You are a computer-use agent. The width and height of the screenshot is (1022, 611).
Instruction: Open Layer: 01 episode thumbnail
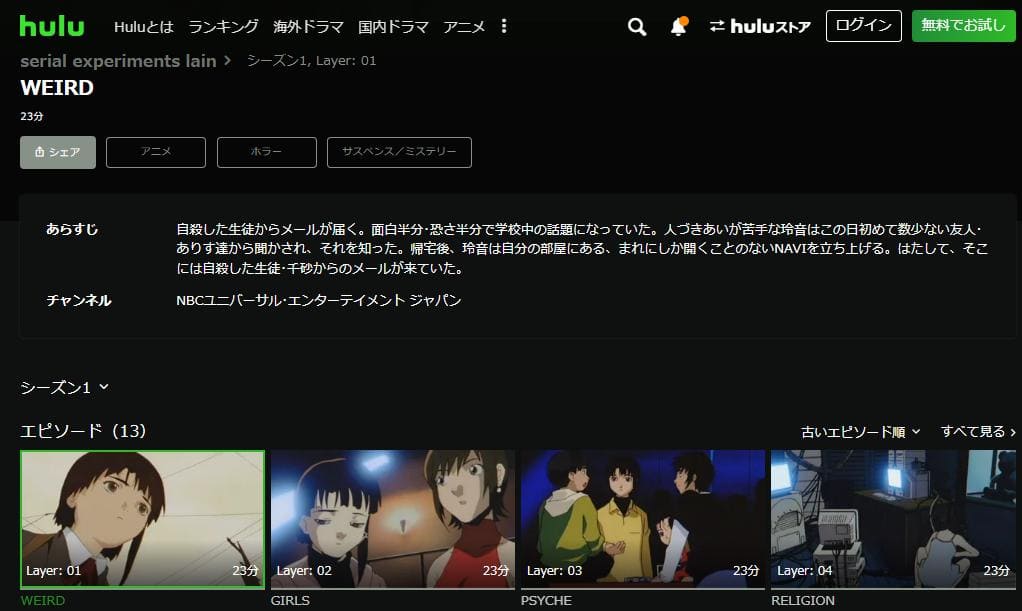[143, 520]
